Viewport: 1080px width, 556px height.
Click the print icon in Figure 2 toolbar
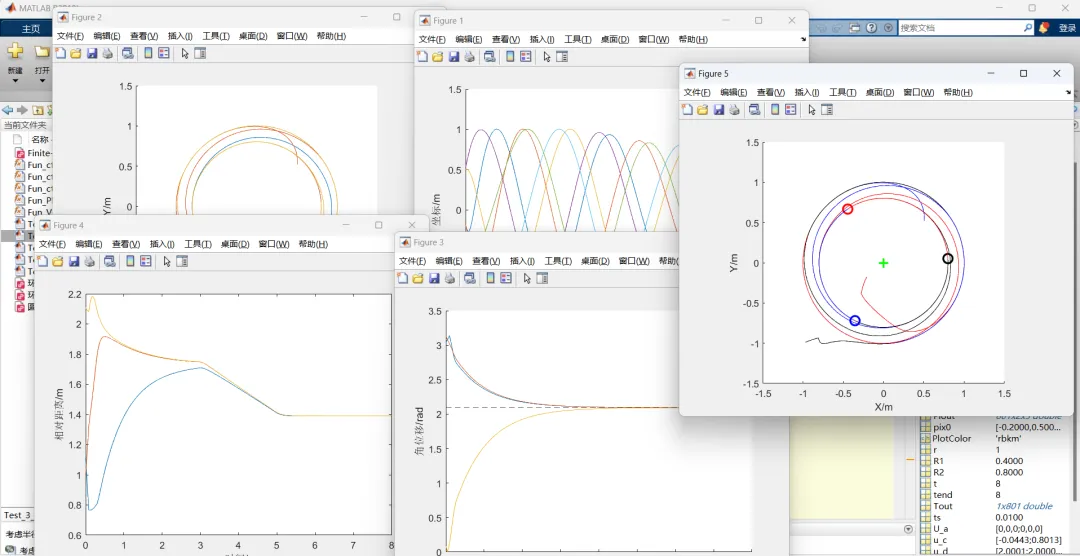(x=108, y=54)
